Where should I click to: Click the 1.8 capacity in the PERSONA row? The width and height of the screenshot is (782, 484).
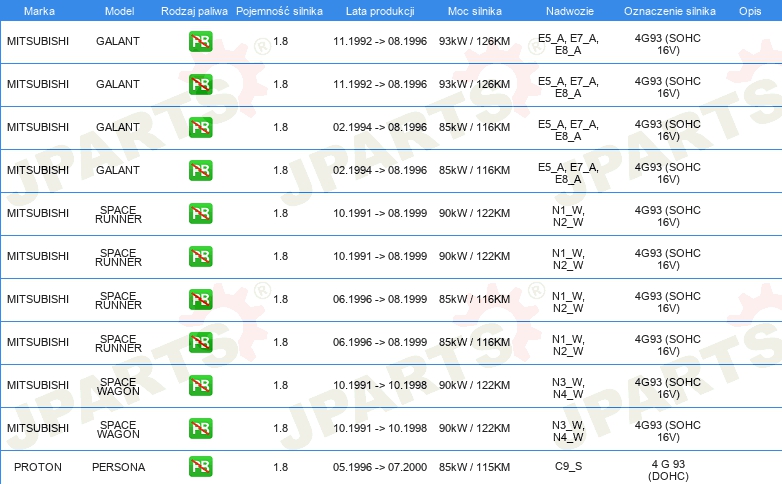point(281,467)
